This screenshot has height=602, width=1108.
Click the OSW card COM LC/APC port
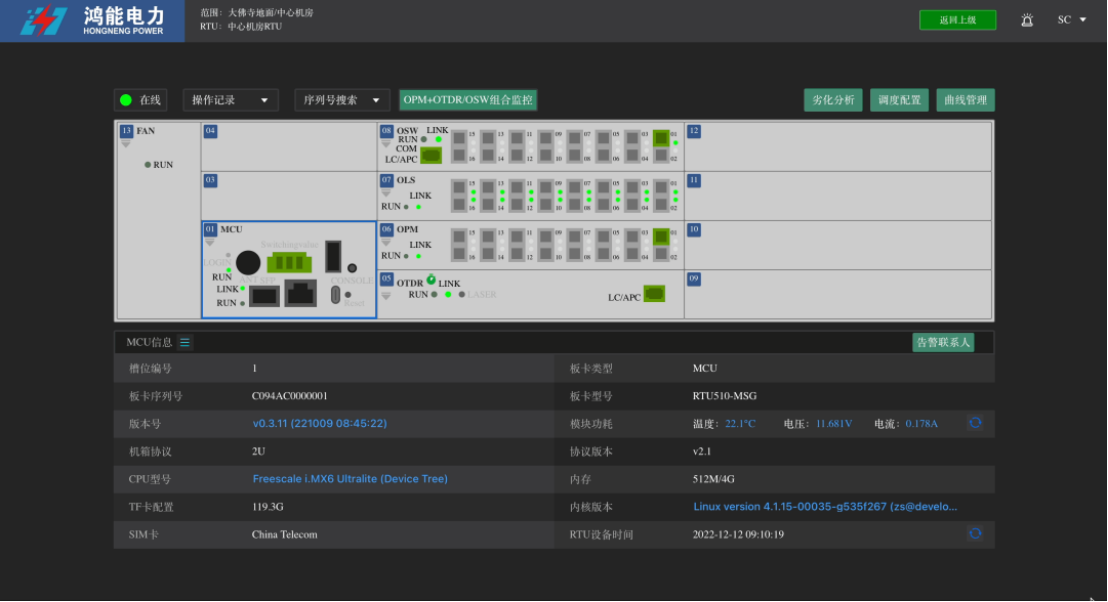coord(431,155)
